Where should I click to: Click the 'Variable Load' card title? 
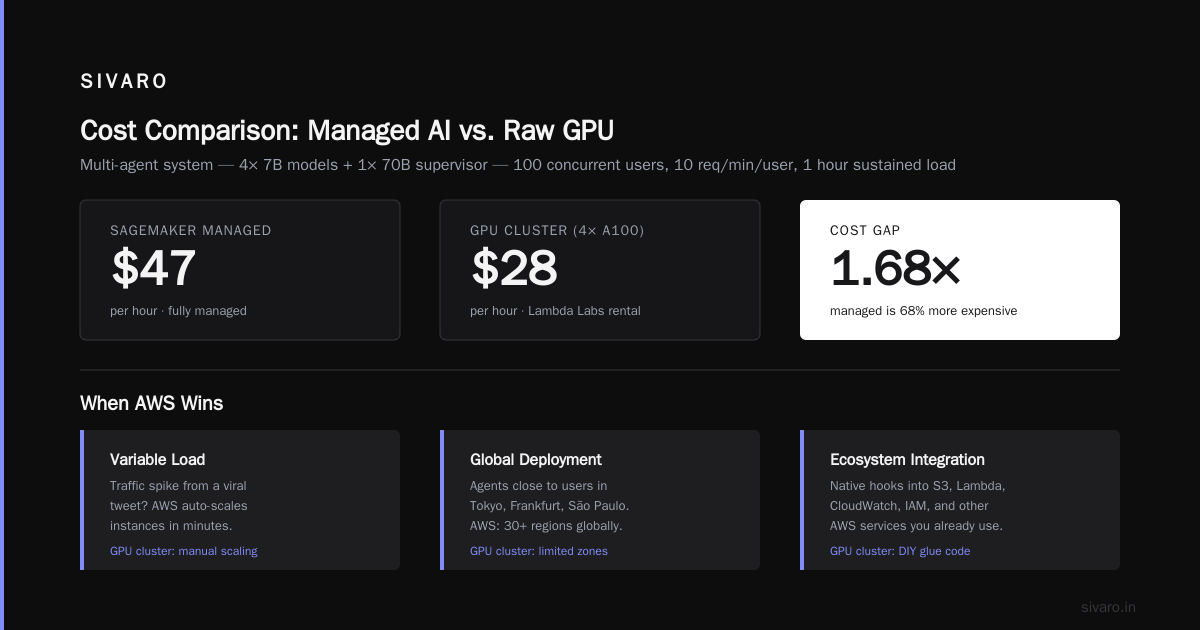157,460
